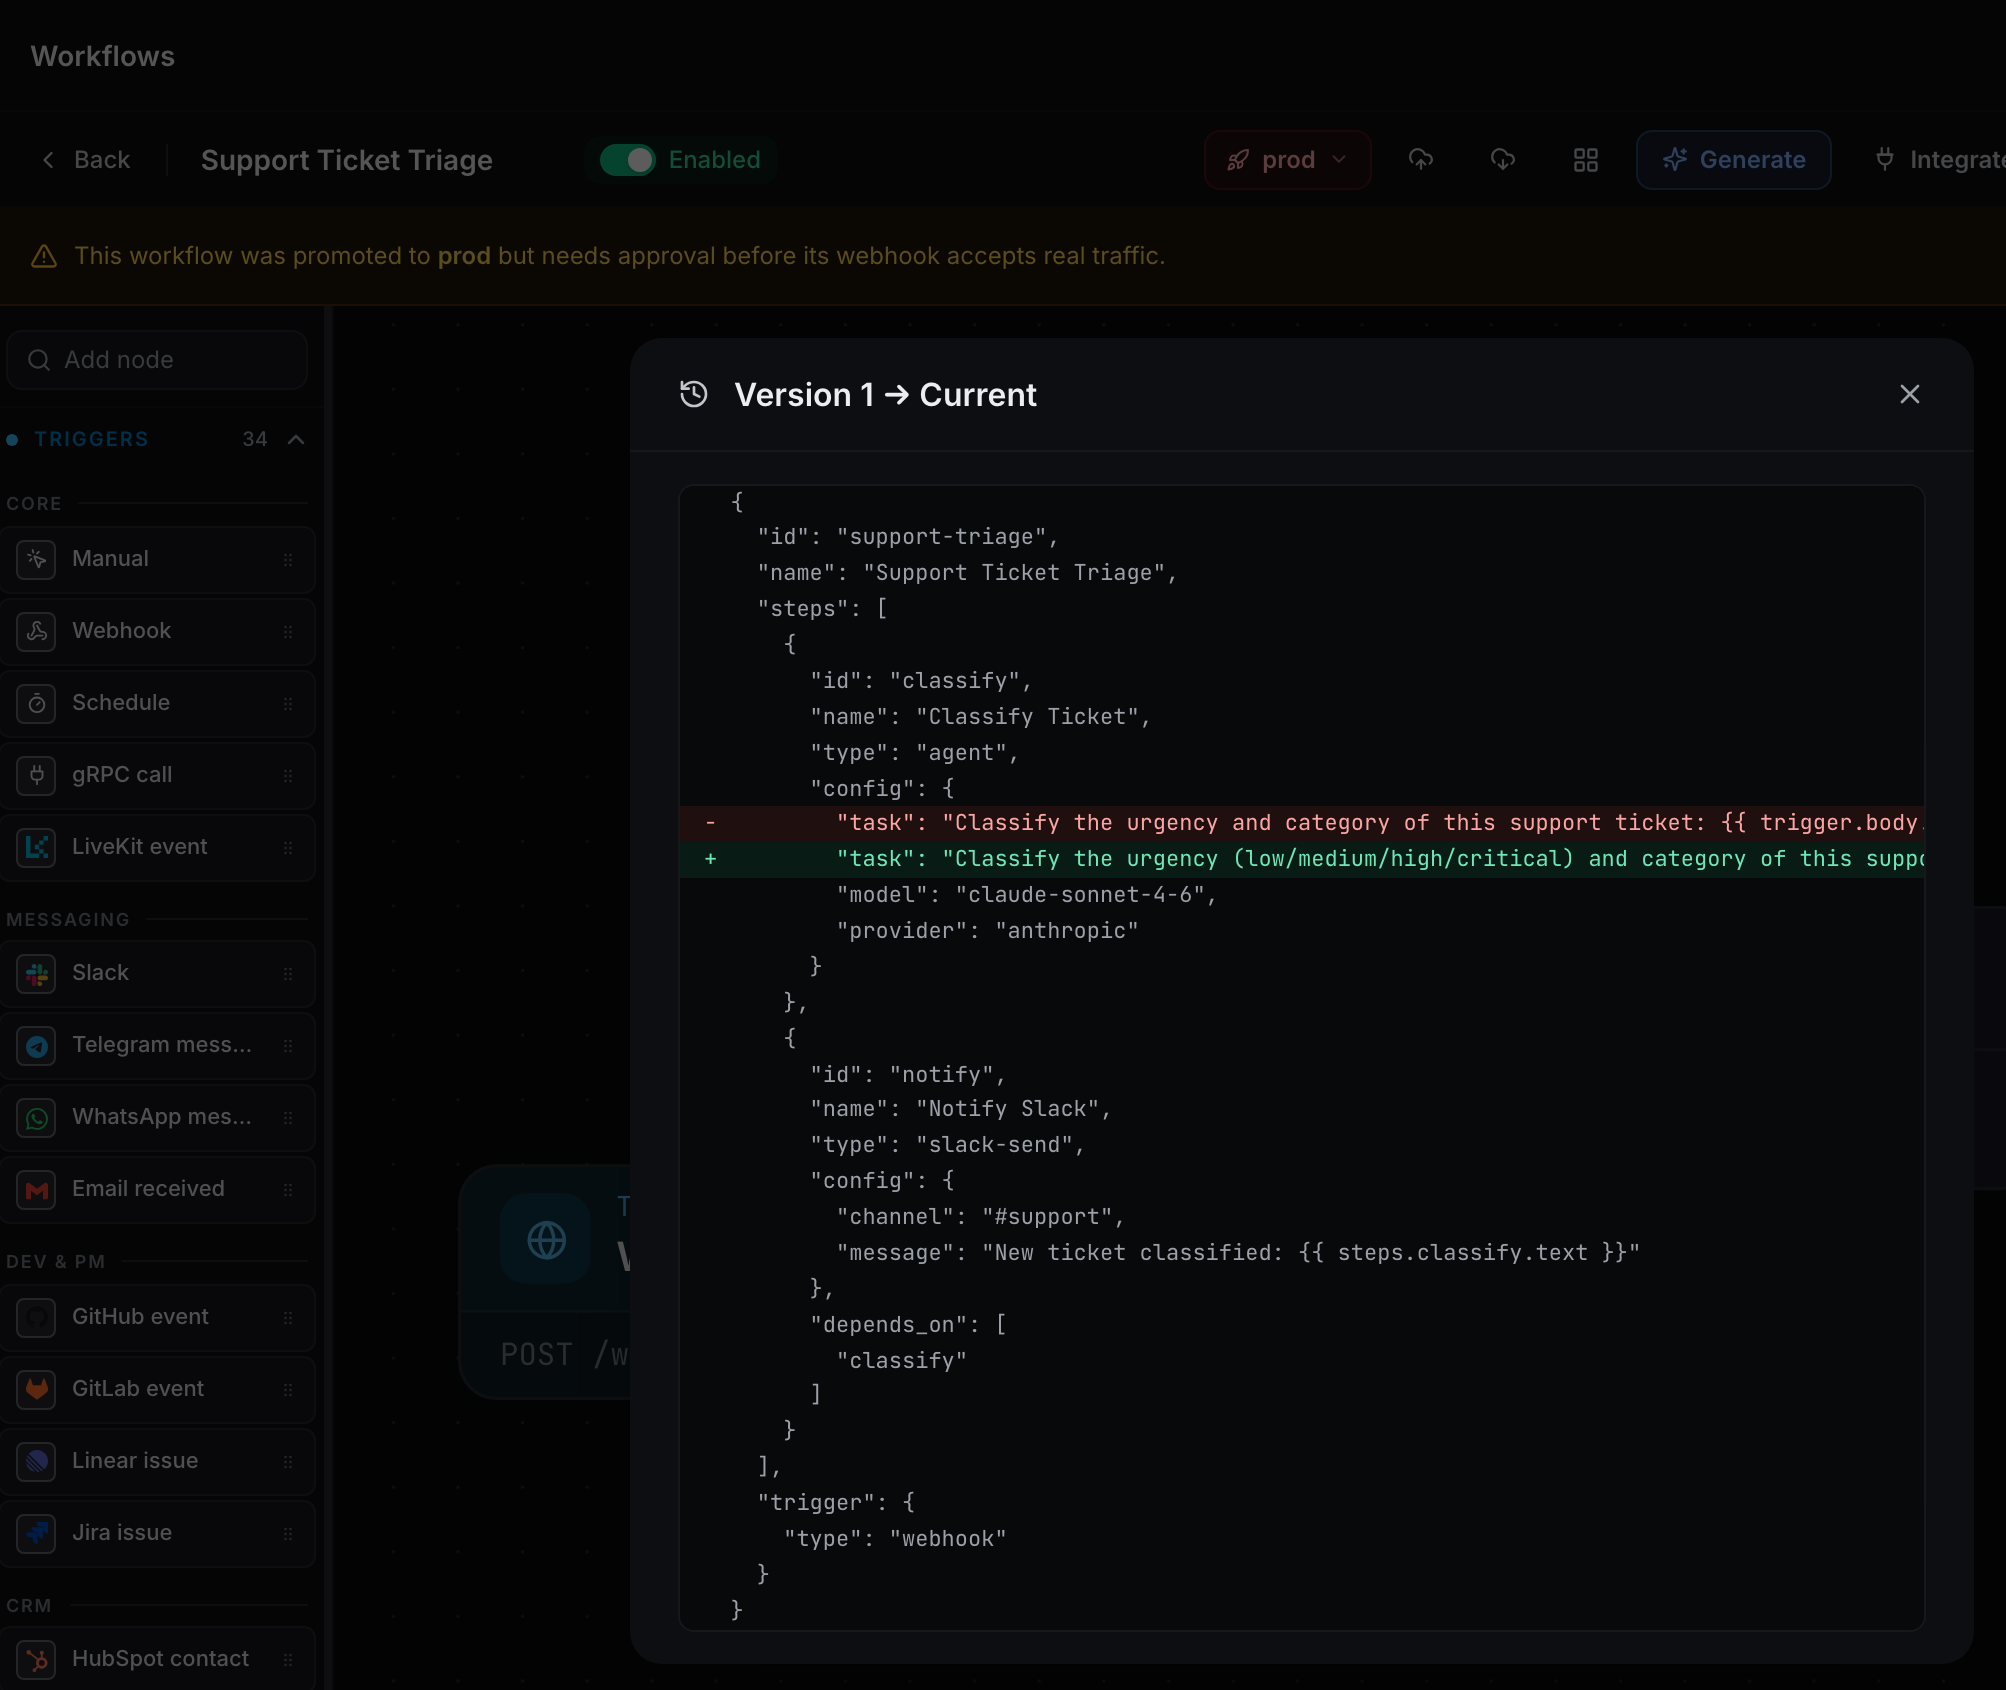Open the prod environment dropdown
The image size is (2006, 1690).
[1287, 160]
